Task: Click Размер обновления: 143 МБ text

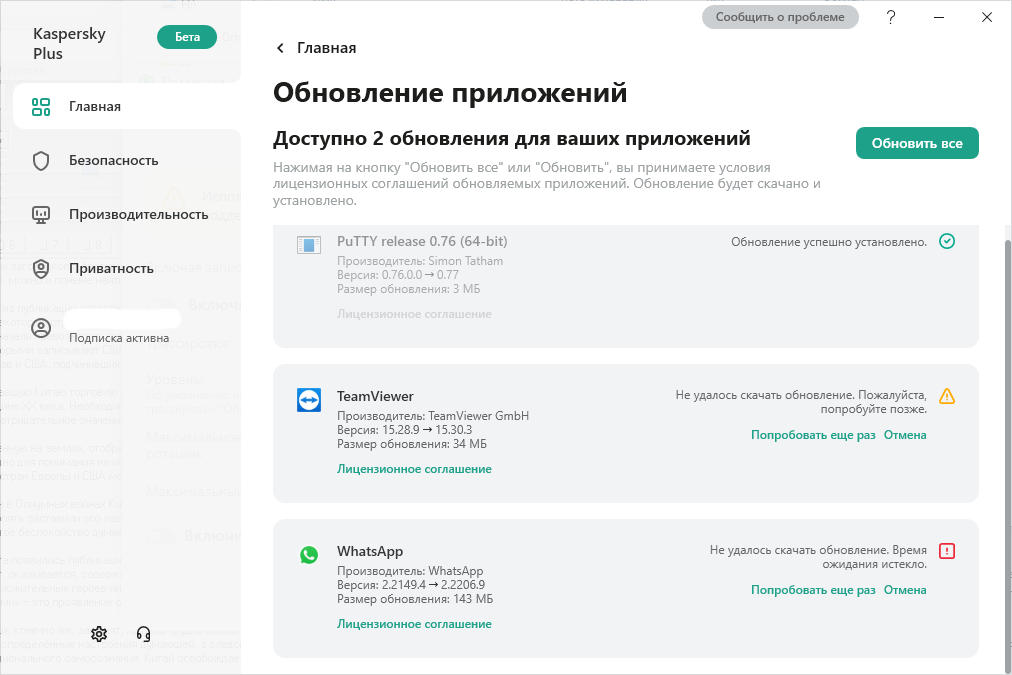Action: (x=415, y=599)
